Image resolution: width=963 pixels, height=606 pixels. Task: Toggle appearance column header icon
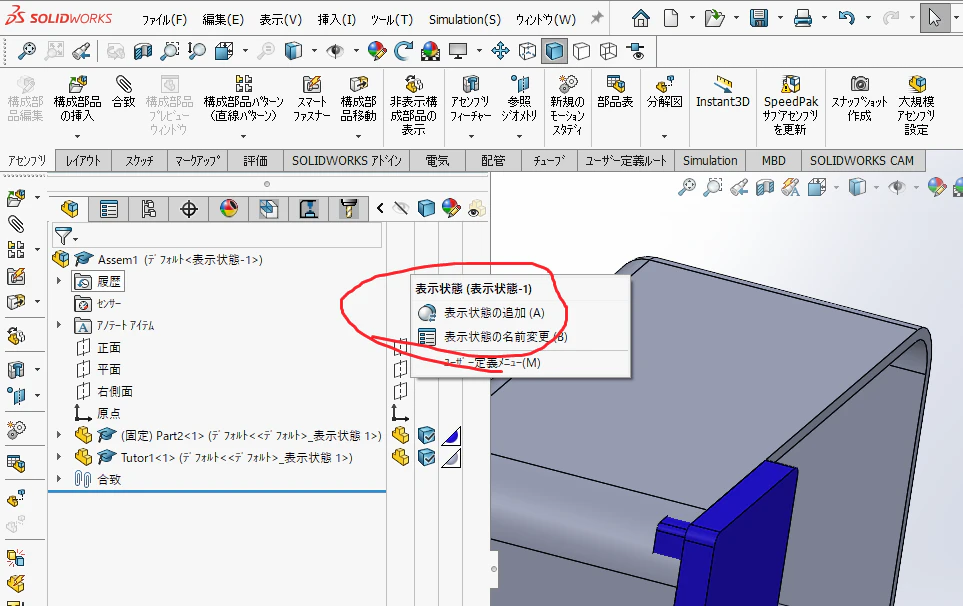point(451,209)
